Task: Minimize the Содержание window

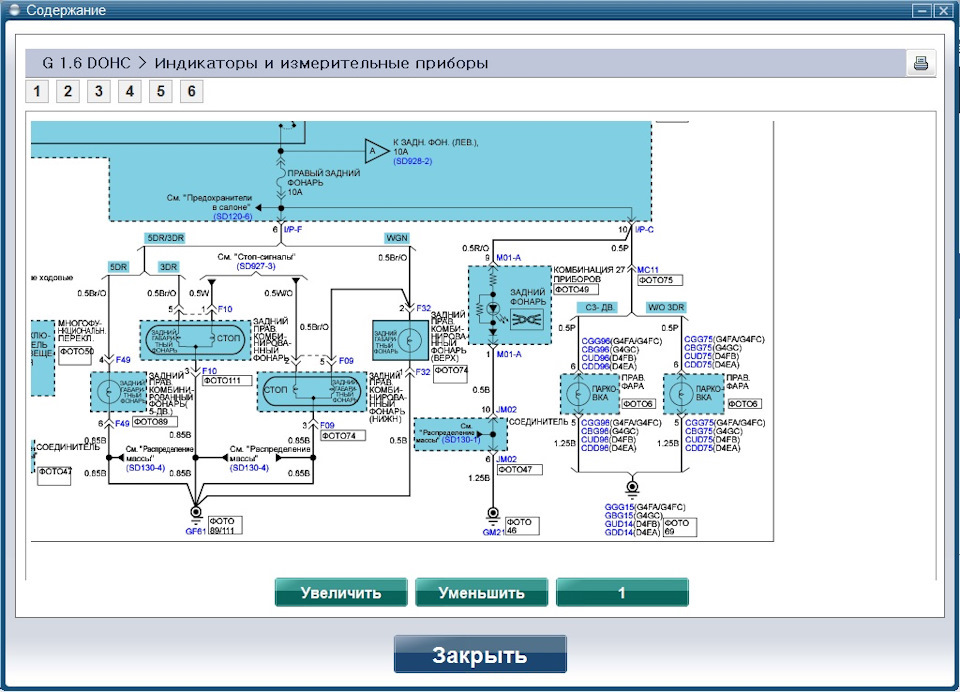Action: pyautogui.click(x=921, y=10)
